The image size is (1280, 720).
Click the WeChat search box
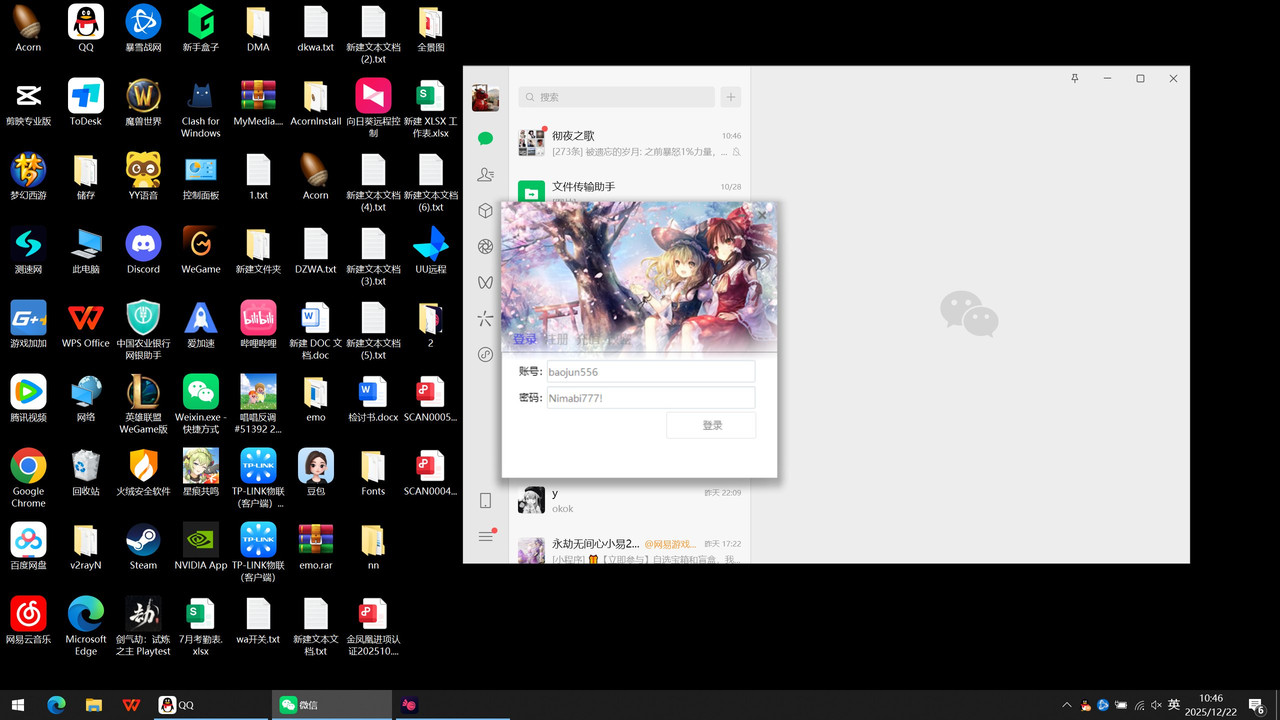pyautogui.click(x=616, y=97)
